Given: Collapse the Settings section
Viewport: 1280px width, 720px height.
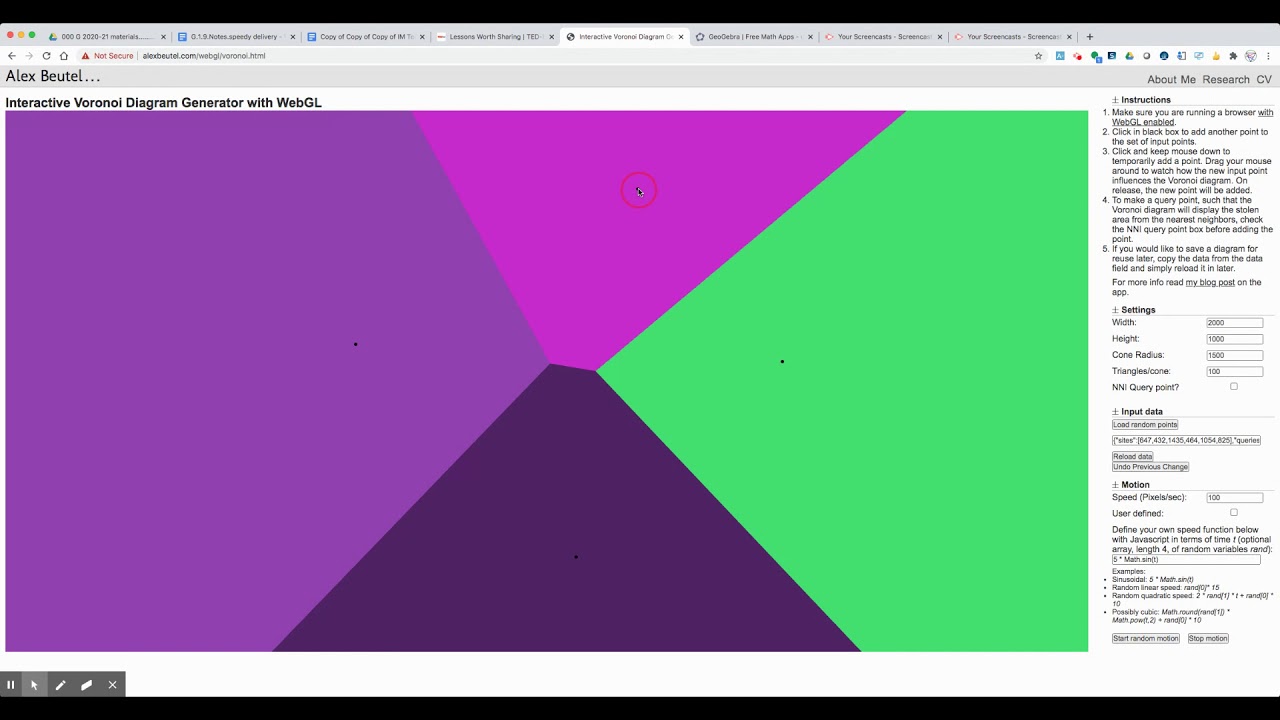Looking at the screenshot, I should click(1115, 310).
